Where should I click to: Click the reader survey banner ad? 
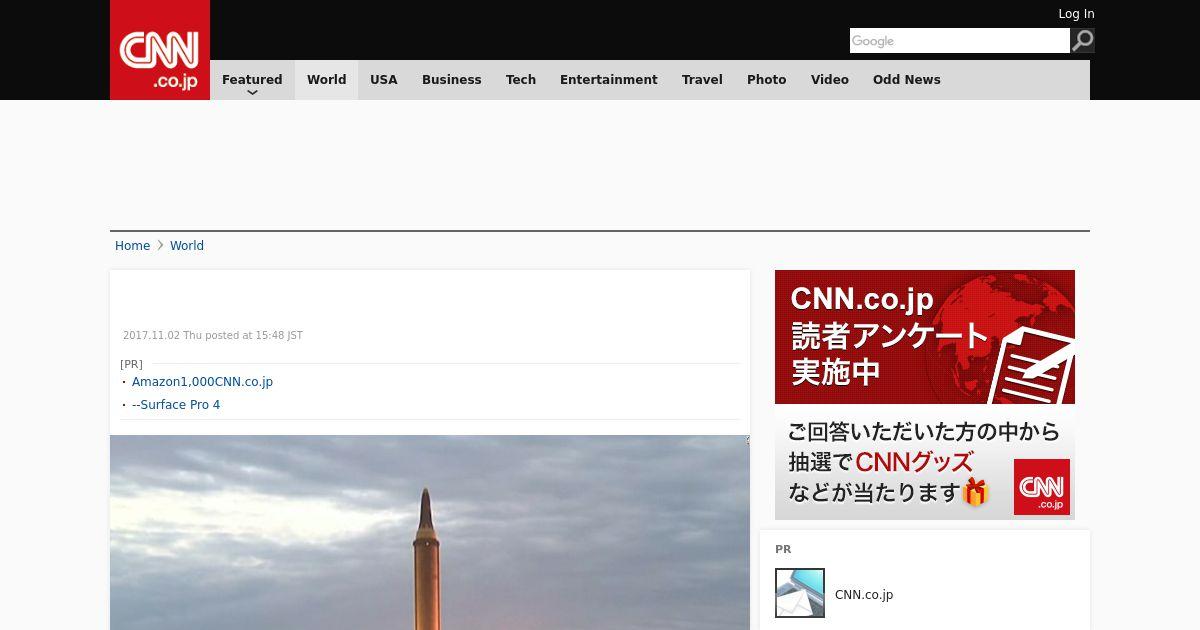925,395
